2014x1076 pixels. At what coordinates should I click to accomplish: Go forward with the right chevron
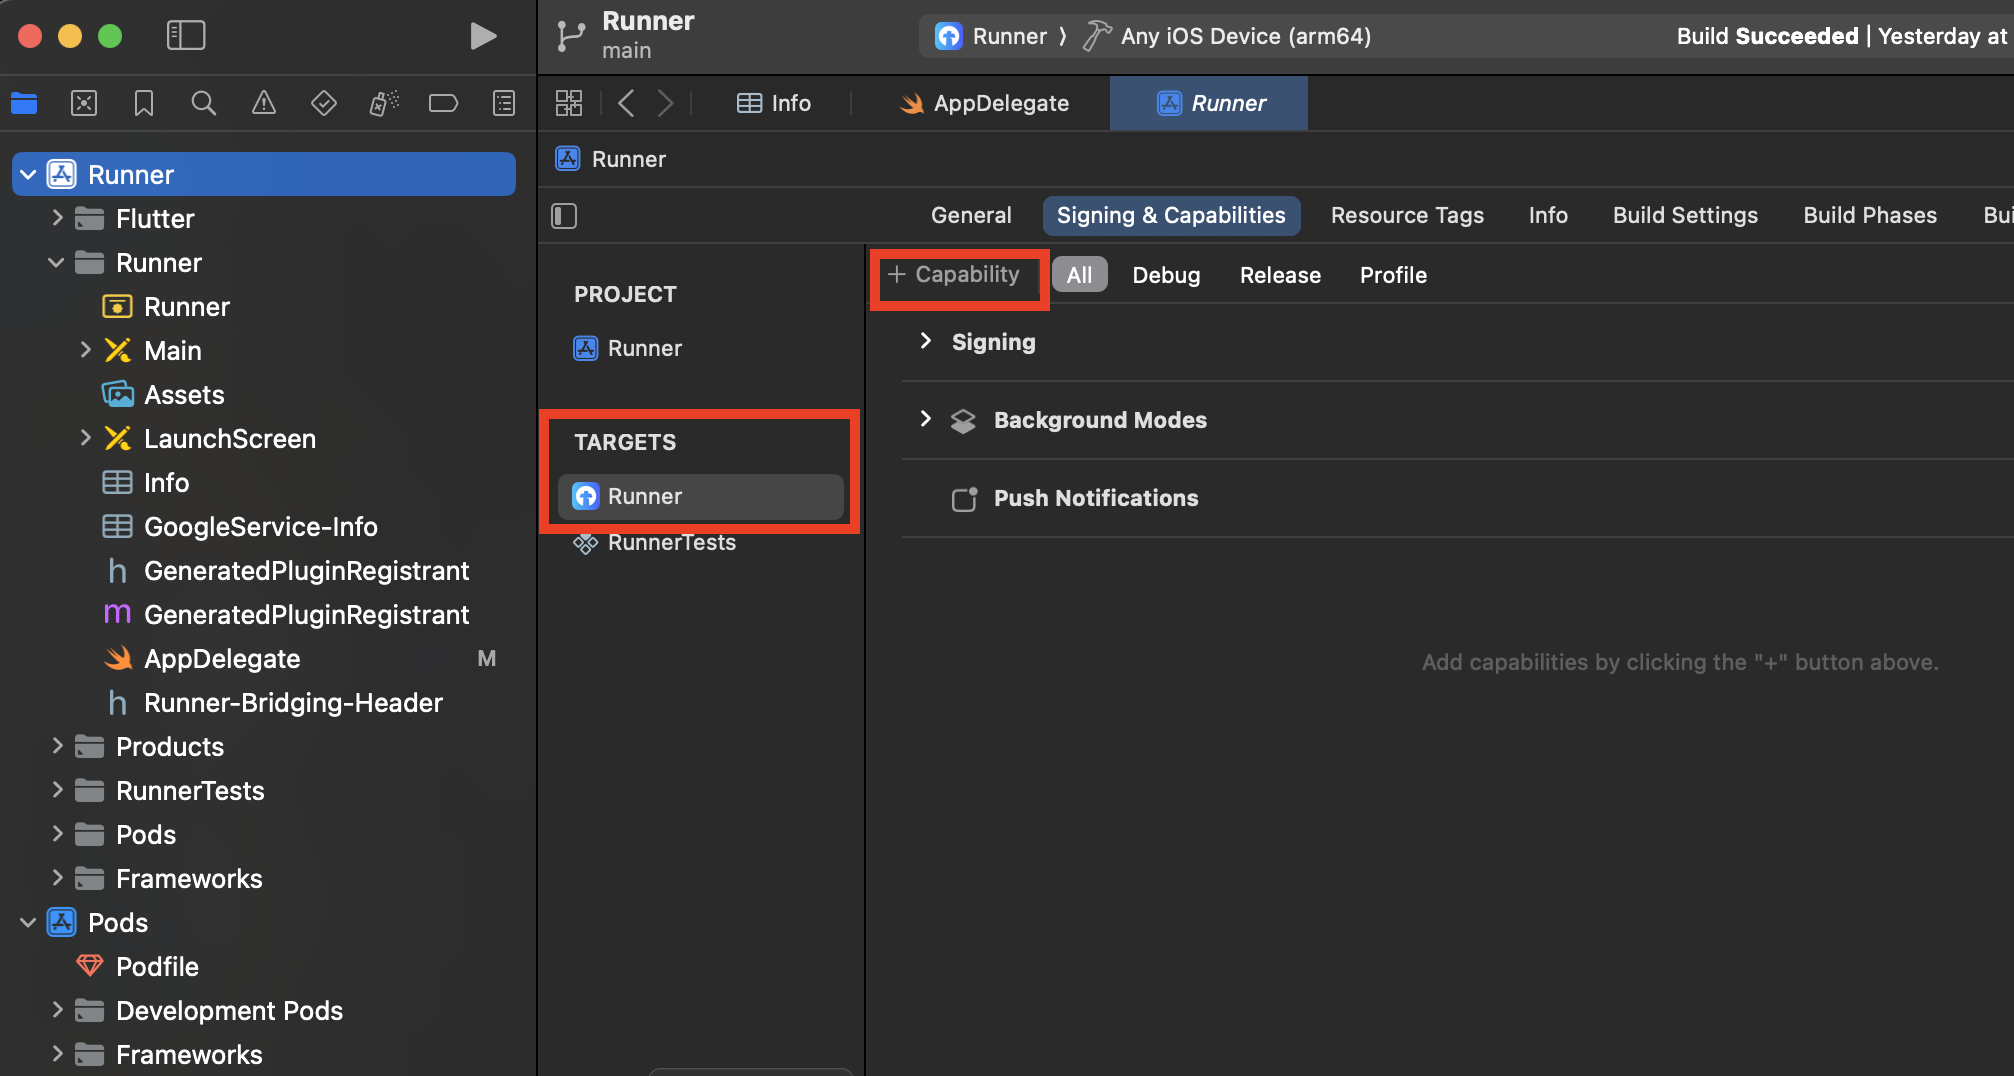(x=665, y=103)
